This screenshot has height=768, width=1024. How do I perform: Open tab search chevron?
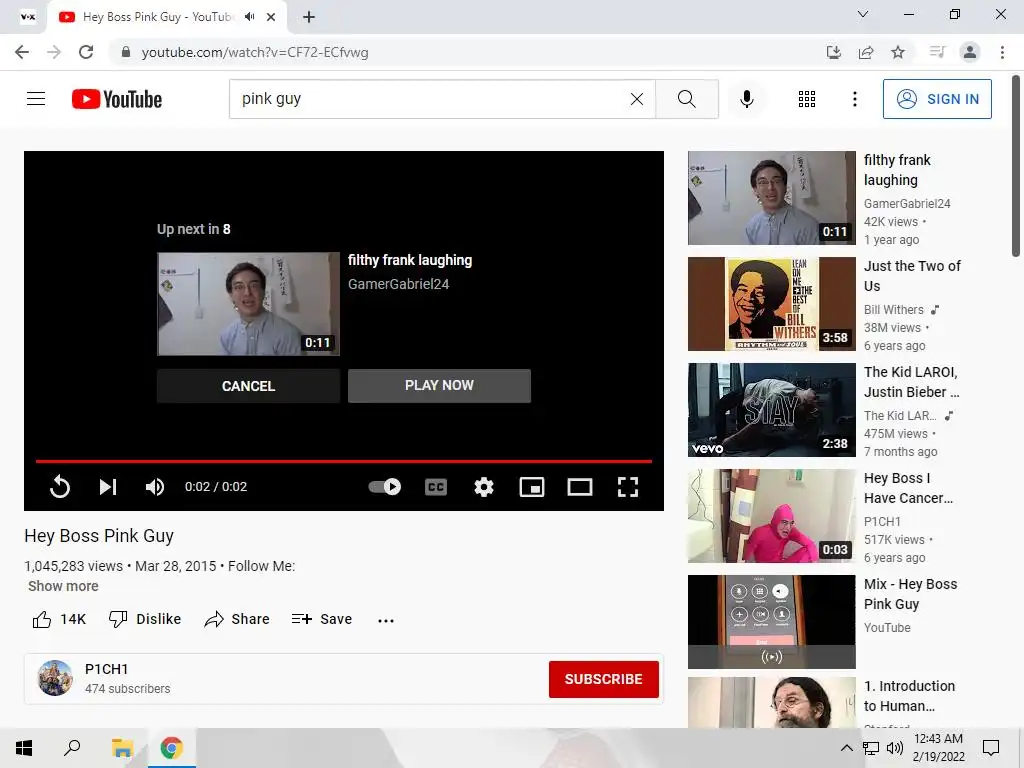pos(863,14)
